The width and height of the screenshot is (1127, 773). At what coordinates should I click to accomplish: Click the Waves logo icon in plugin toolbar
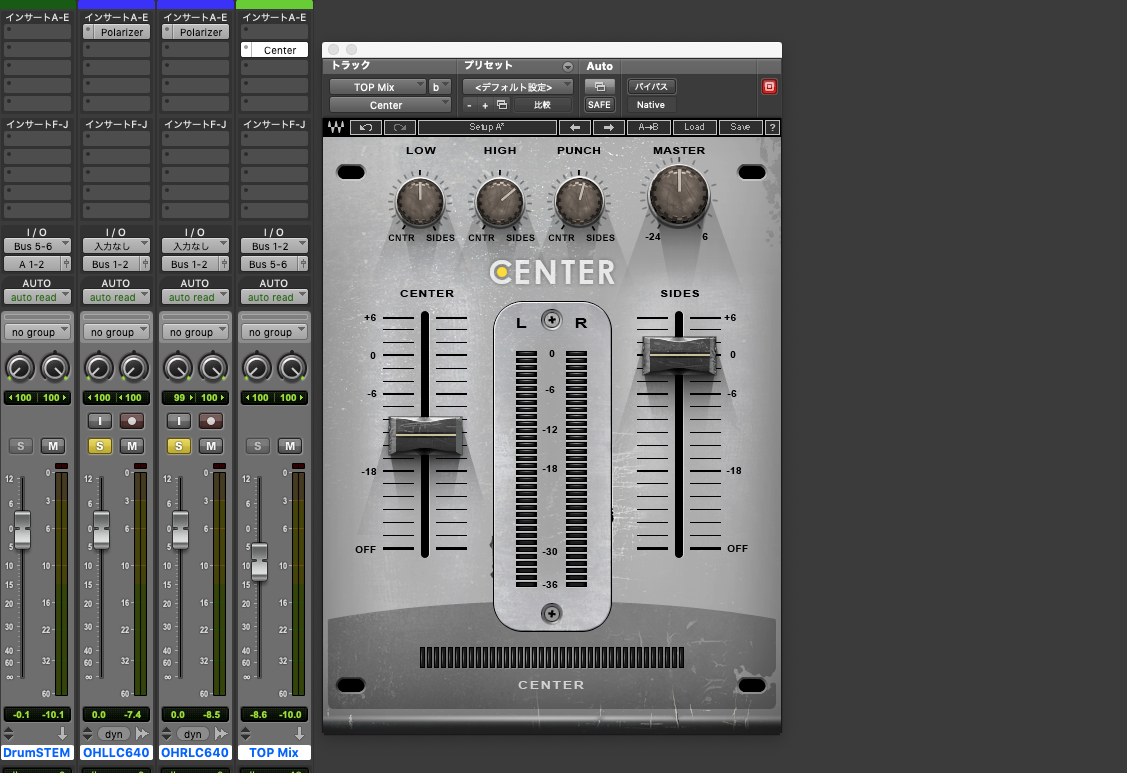(x=336, y=127)
